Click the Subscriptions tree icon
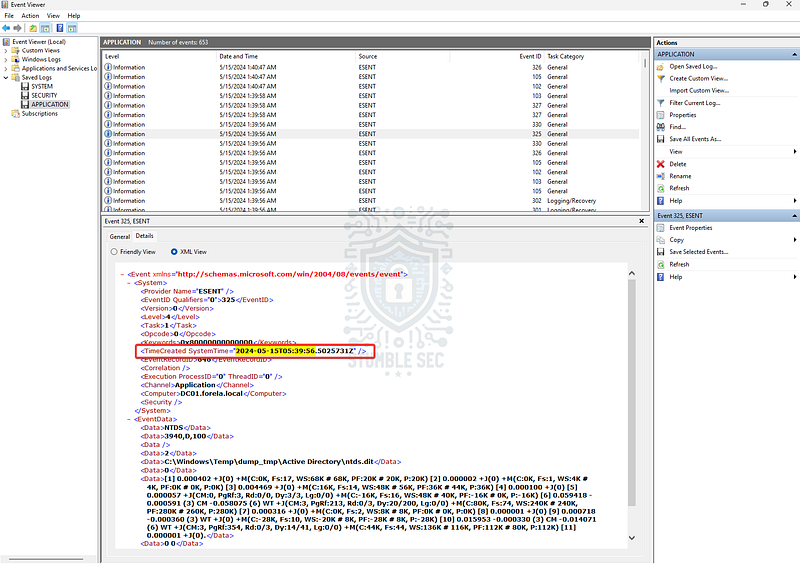Viewport: 800px width, 578px height. pyautogui.click(x=15, y=114)
